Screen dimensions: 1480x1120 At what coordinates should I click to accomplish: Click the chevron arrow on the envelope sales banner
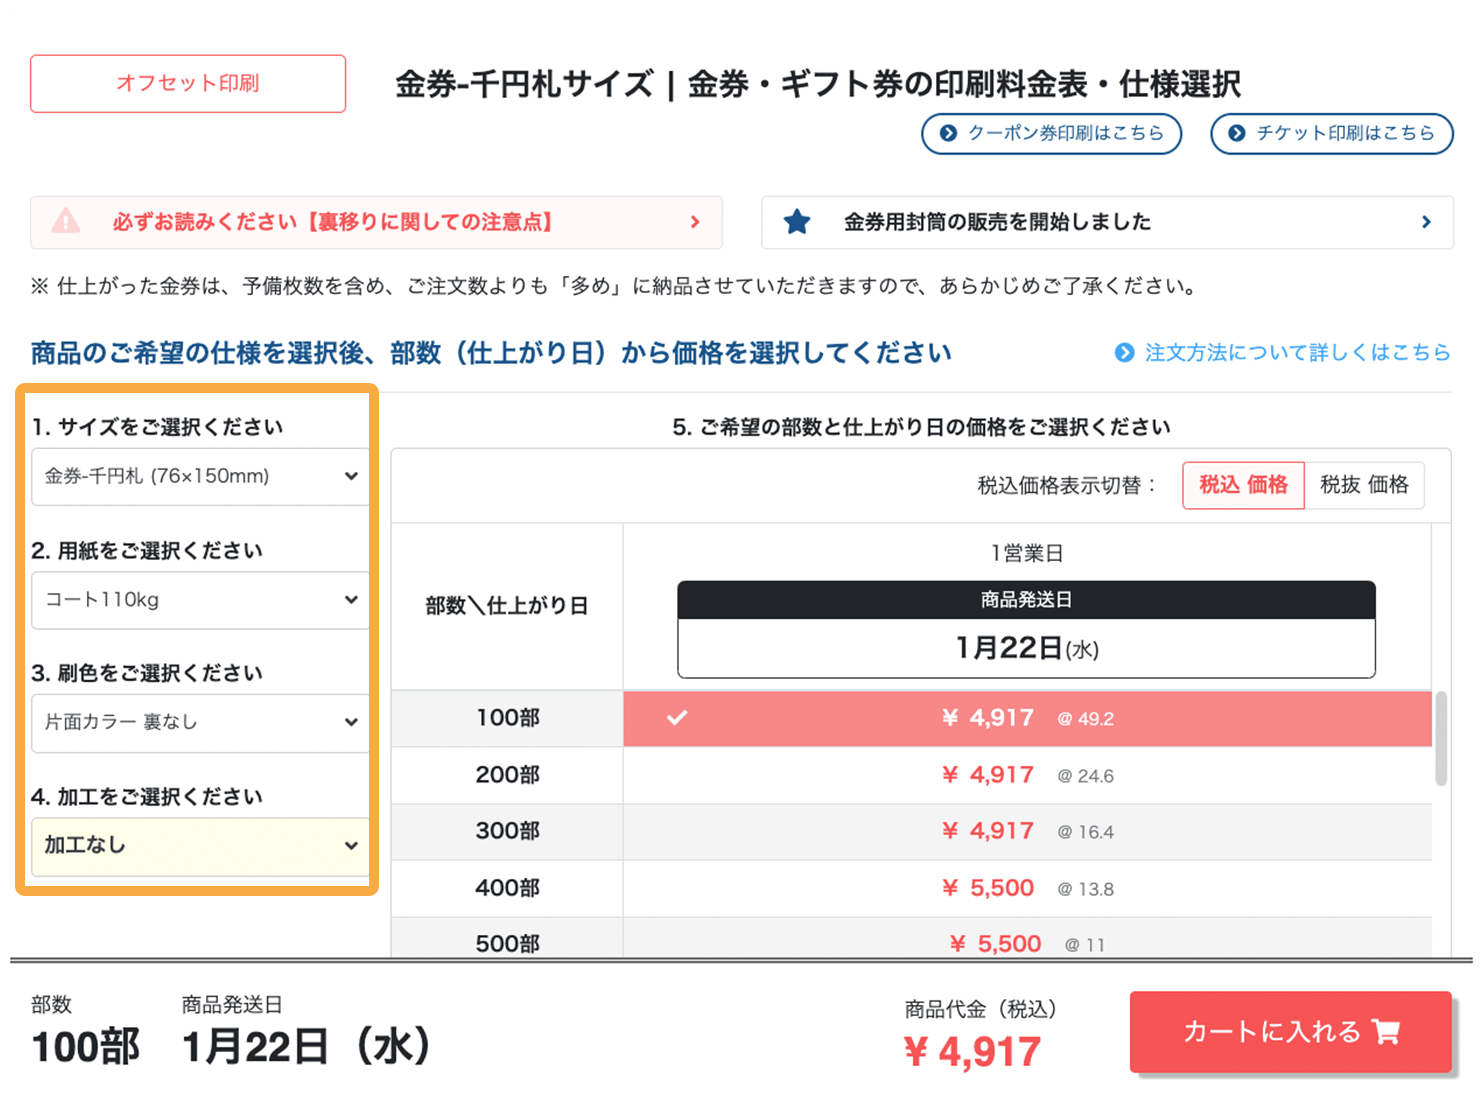point(1427,222)
